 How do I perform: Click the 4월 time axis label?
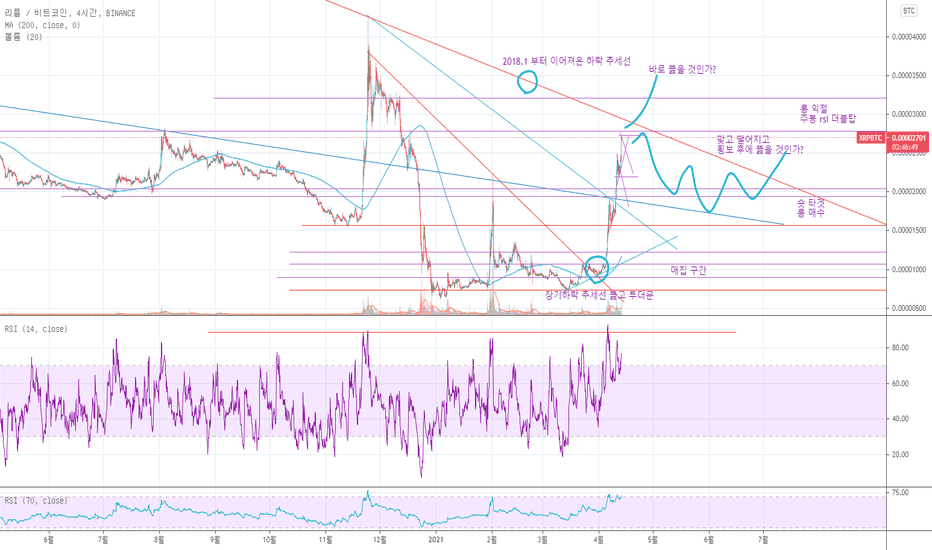point(598,540)
